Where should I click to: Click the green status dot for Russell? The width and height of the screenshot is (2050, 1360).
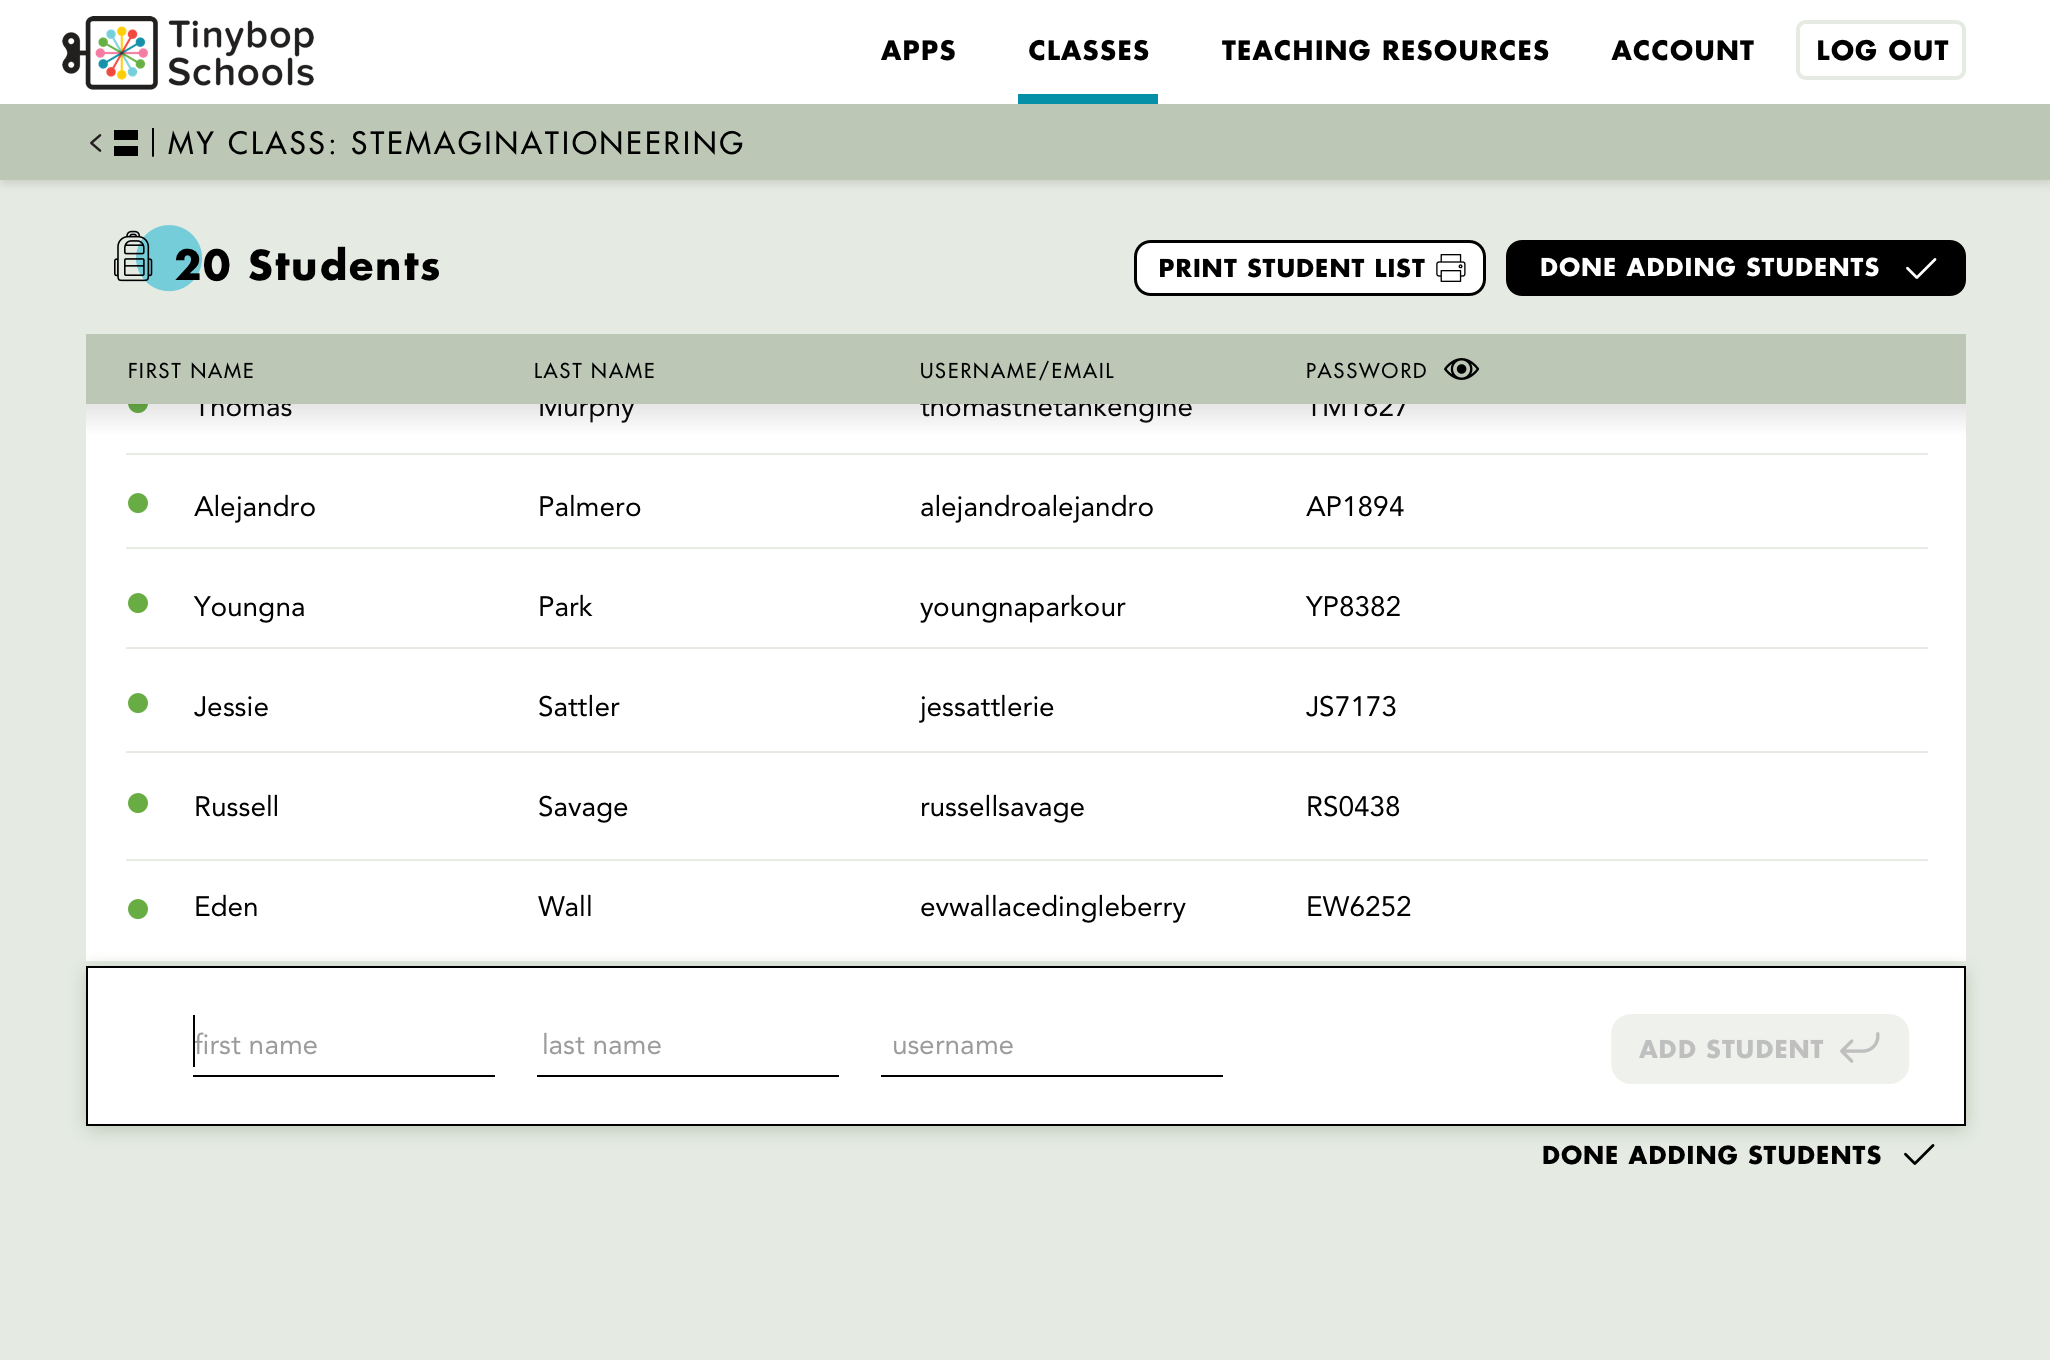[x=138, y=803]
